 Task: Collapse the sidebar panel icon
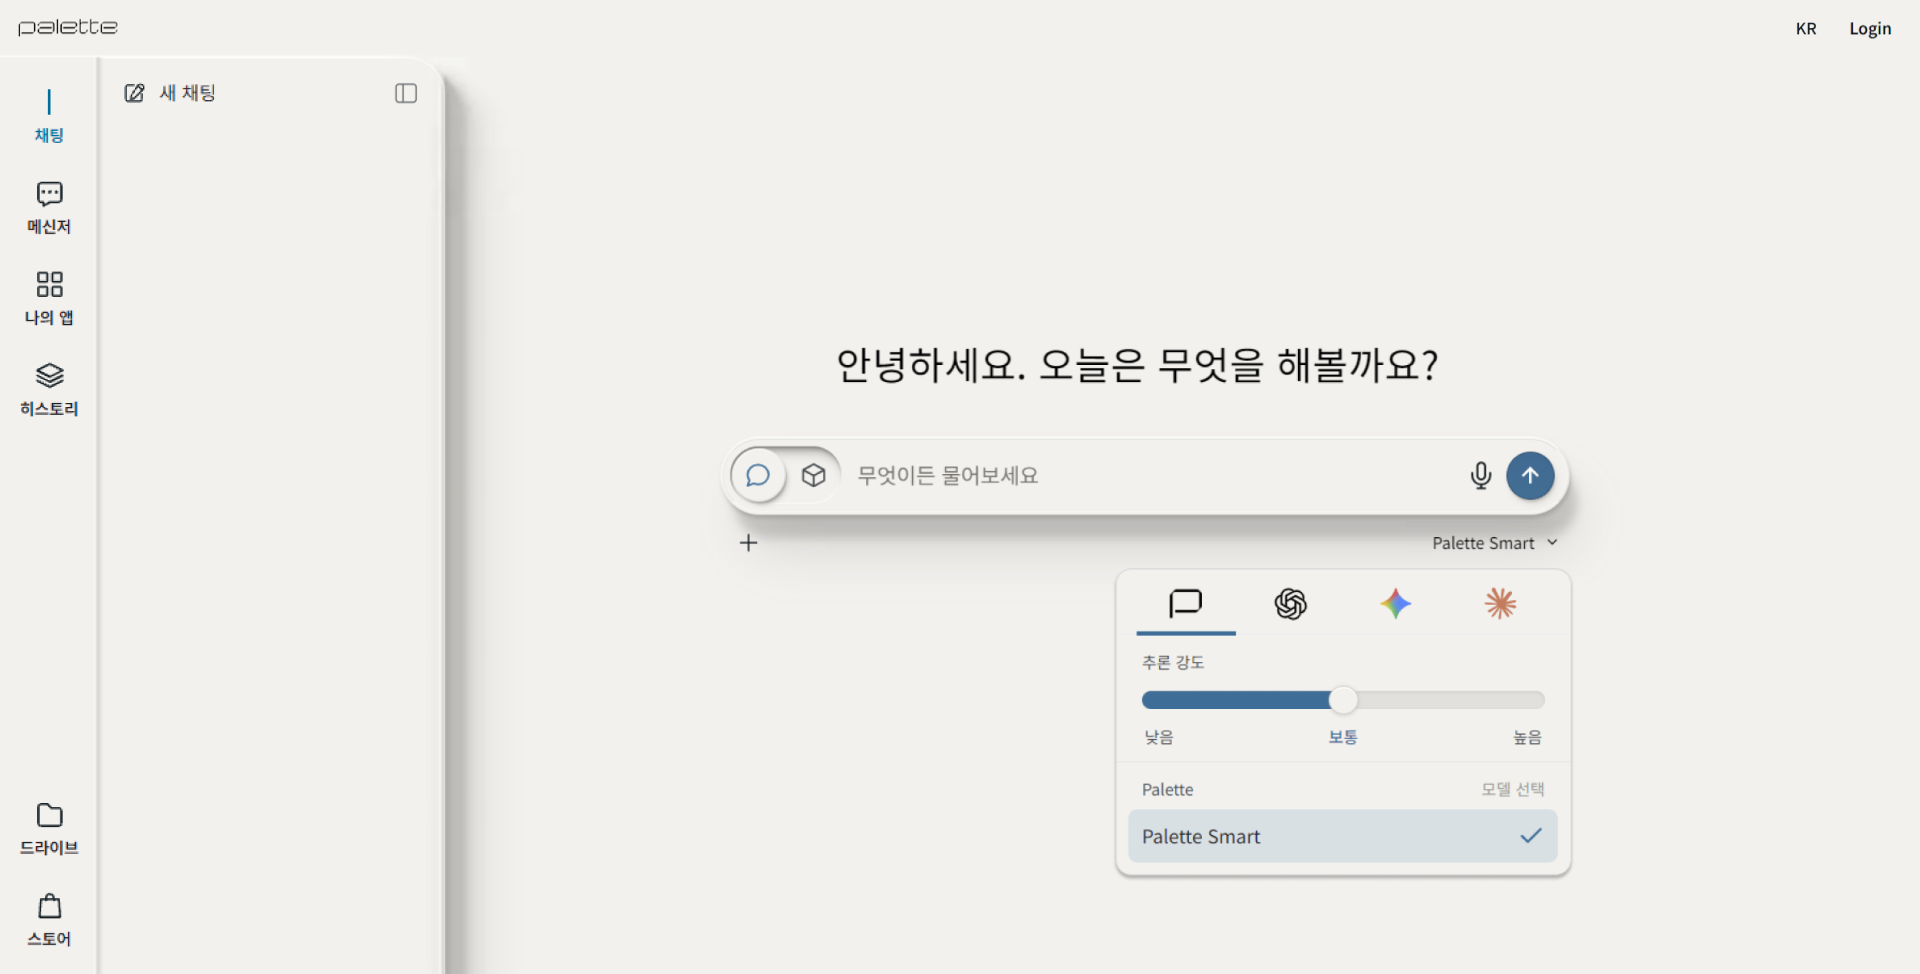tap(406, 93)
